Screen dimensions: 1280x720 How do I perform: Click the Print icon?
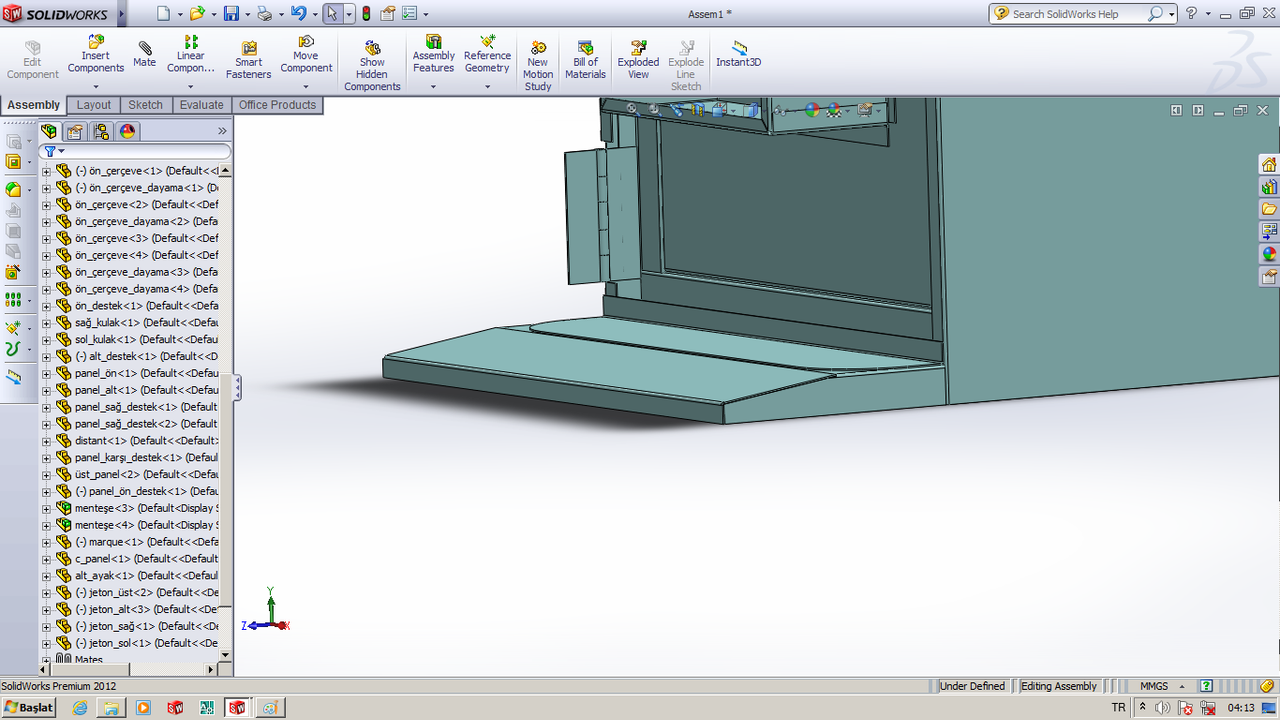[x=264, y=14]
